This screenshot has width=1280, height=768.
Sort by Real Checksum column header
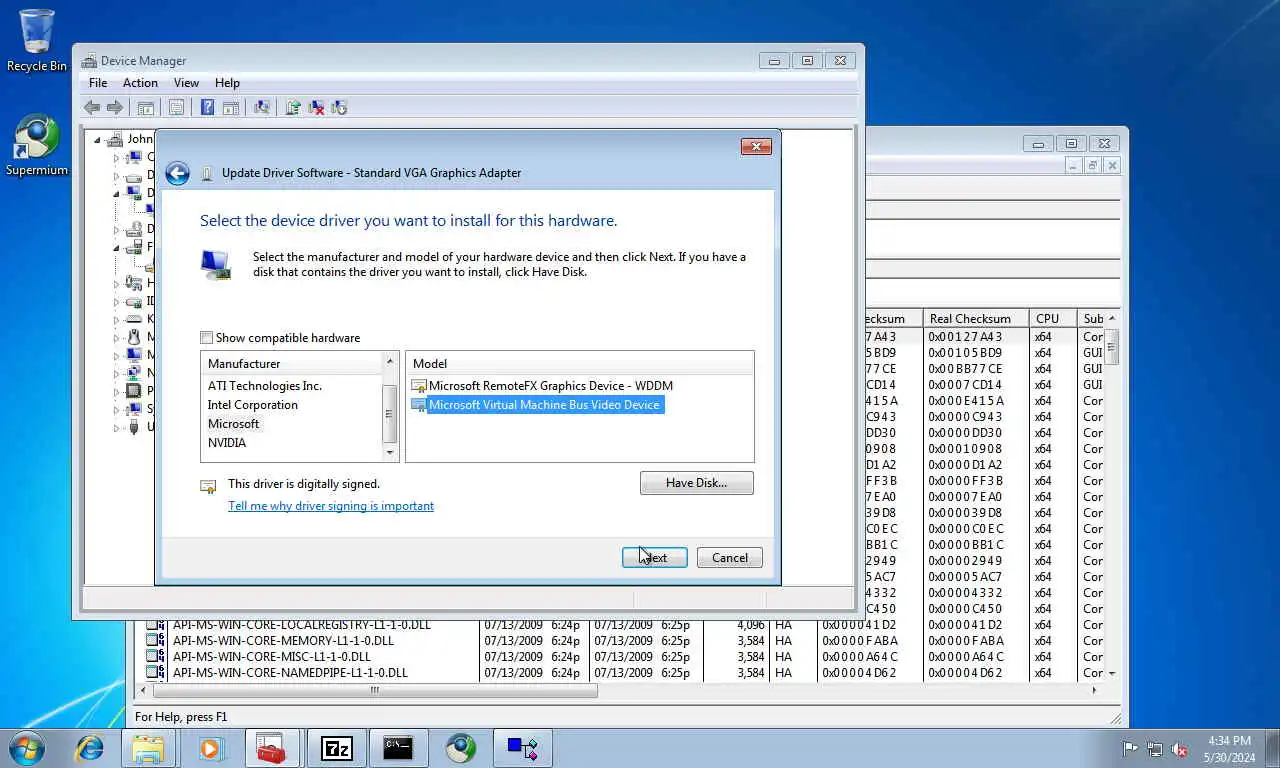974,319
